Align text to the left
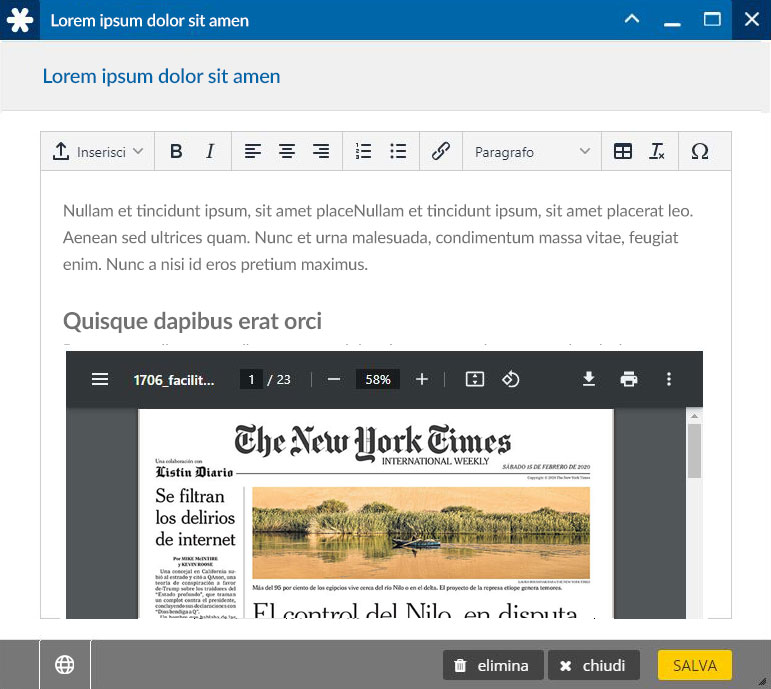This screenshot has width=771, height=689. point(253,152)
